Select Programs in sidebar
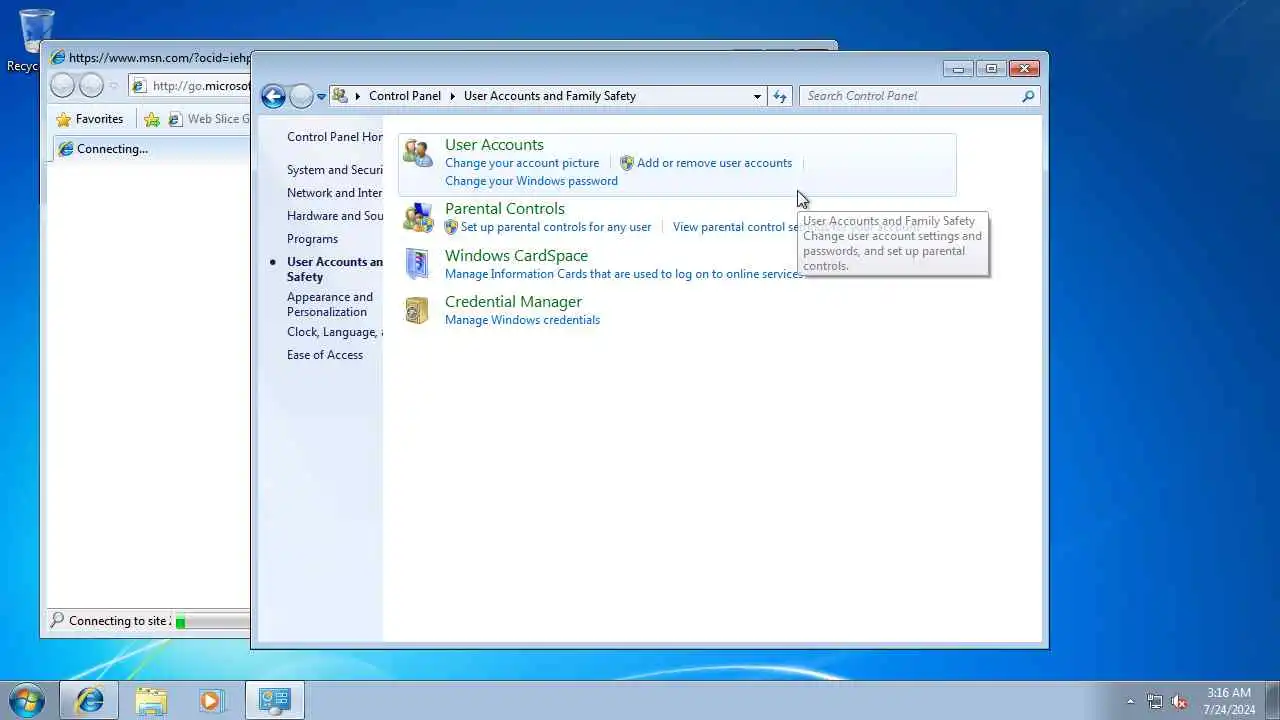Image resolution: width=1280 pixels, height=720 pixels. pyautogui.click(x=312, y=239)
